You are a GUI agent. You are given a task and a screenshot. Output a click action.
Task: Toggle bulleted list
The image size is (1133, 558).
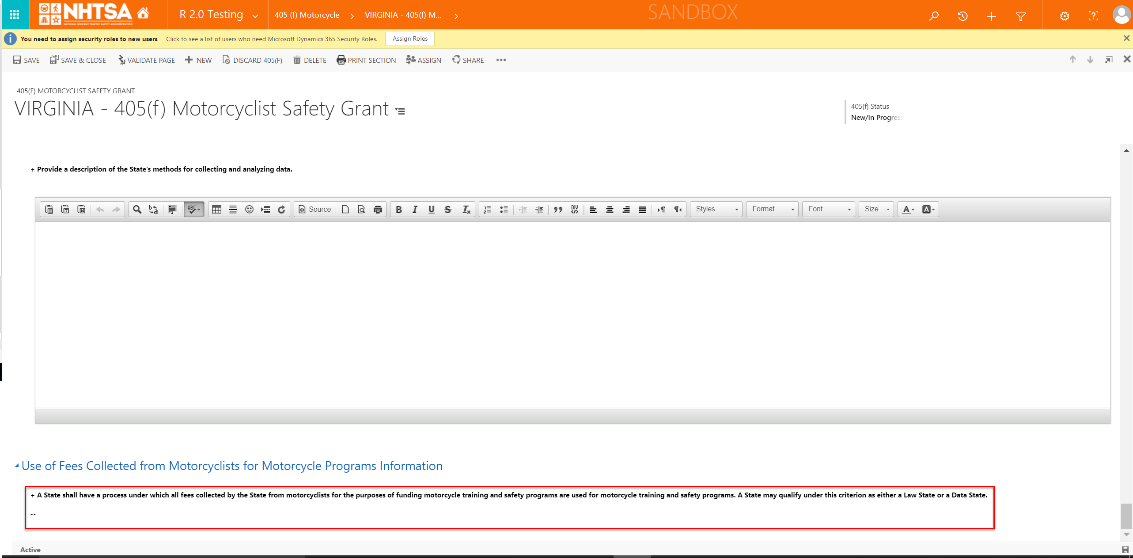[x=504, y=209]
